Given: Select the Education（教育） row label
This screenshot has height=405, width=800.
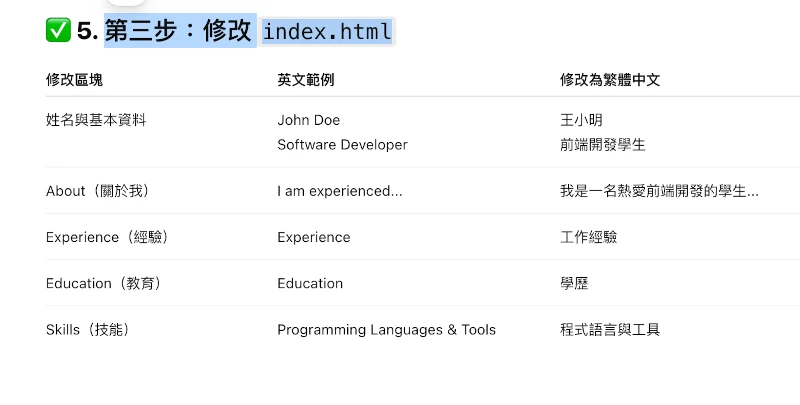Looking at the screenshot, I should [103, 283].
